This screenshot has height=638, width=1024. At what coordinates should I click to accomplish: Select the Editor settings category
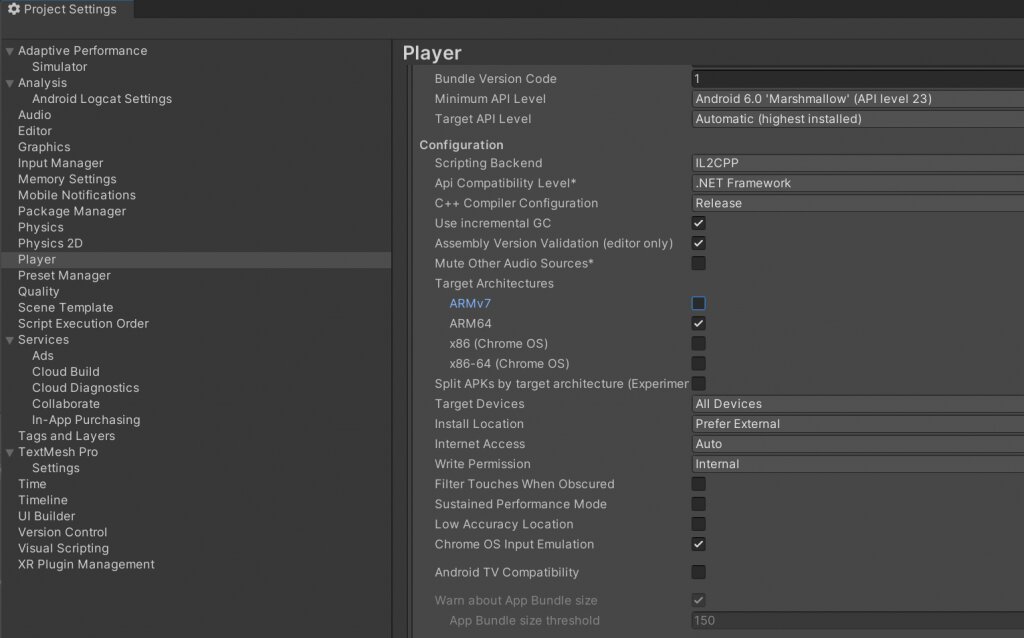pos(35,131)
